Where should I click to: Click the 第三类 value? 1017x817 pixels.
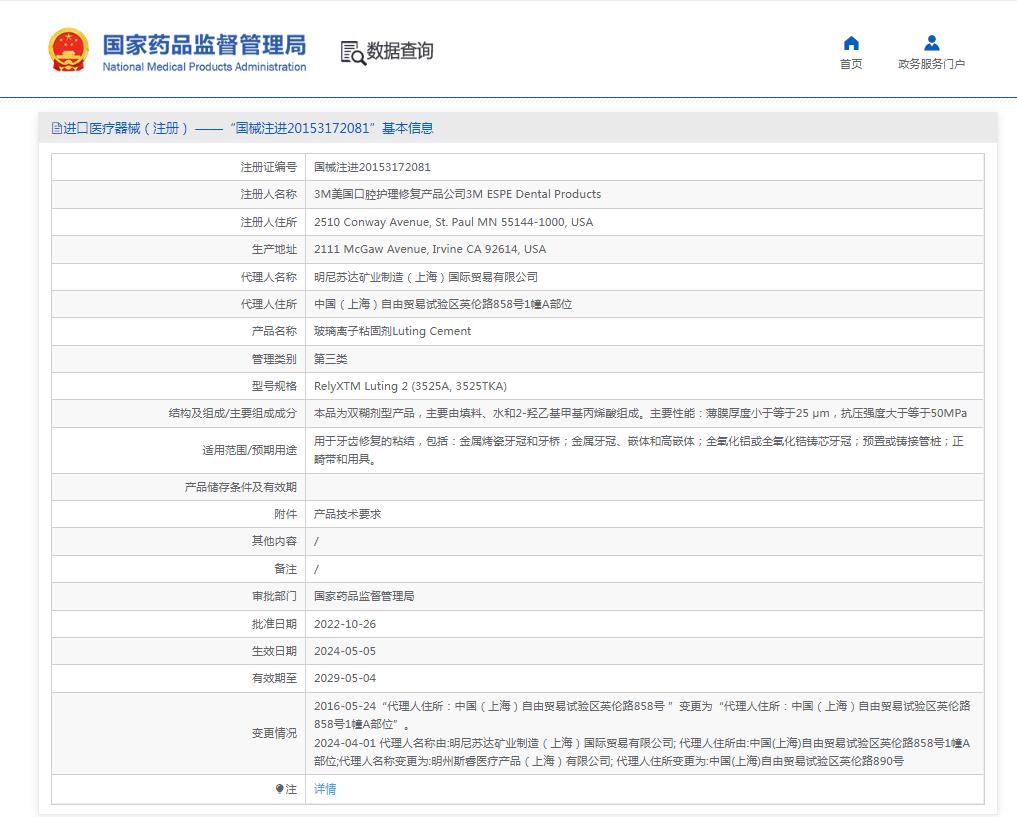[x=331, y=359]
